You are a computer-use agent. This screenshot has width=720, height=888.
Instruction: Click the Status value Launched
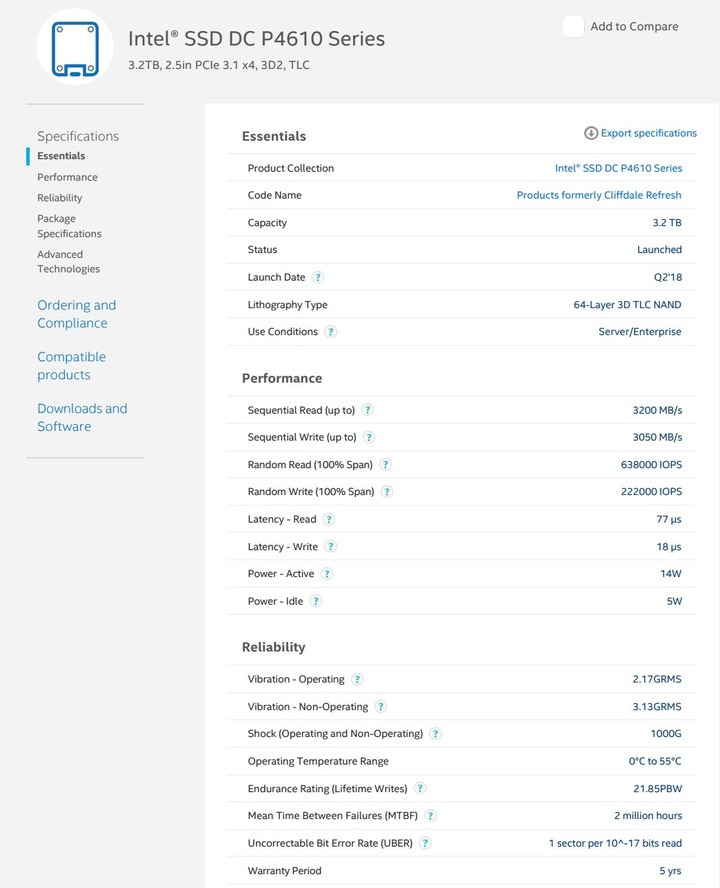pyautogui.click(x=659, y=250)
